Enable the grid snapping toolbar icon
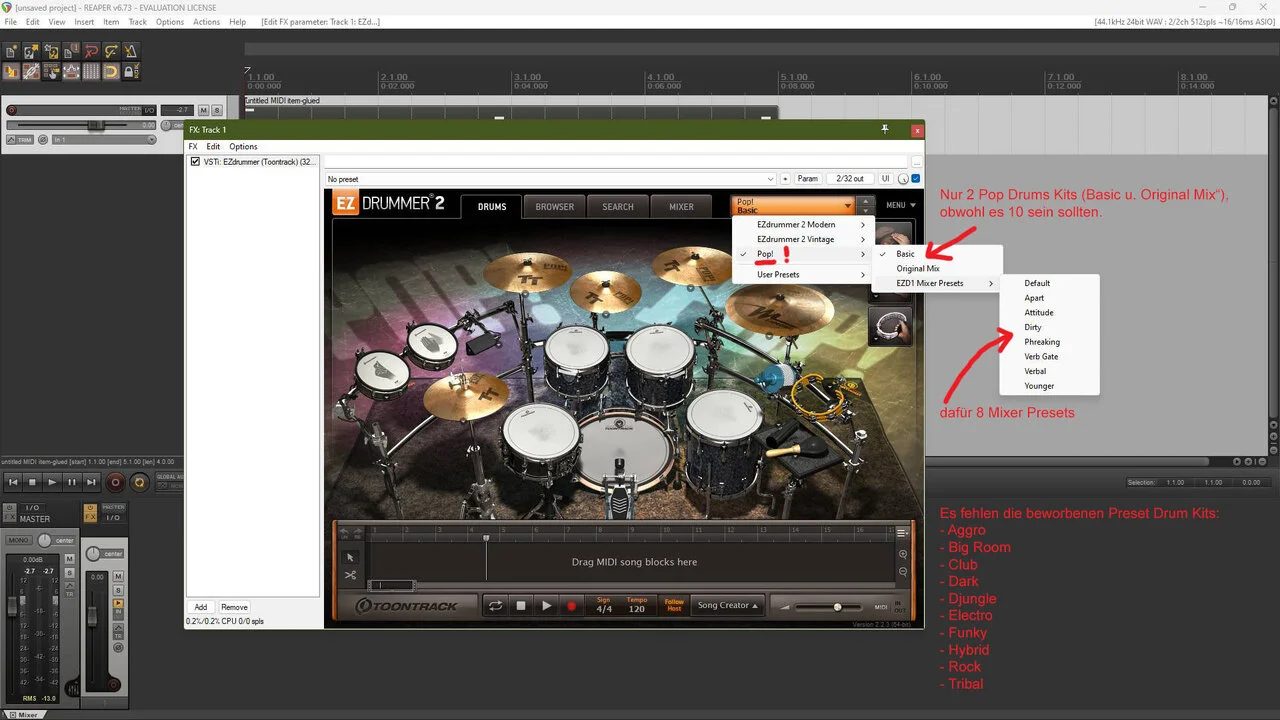The image size is (1280, 720). (x=110, y=71)
